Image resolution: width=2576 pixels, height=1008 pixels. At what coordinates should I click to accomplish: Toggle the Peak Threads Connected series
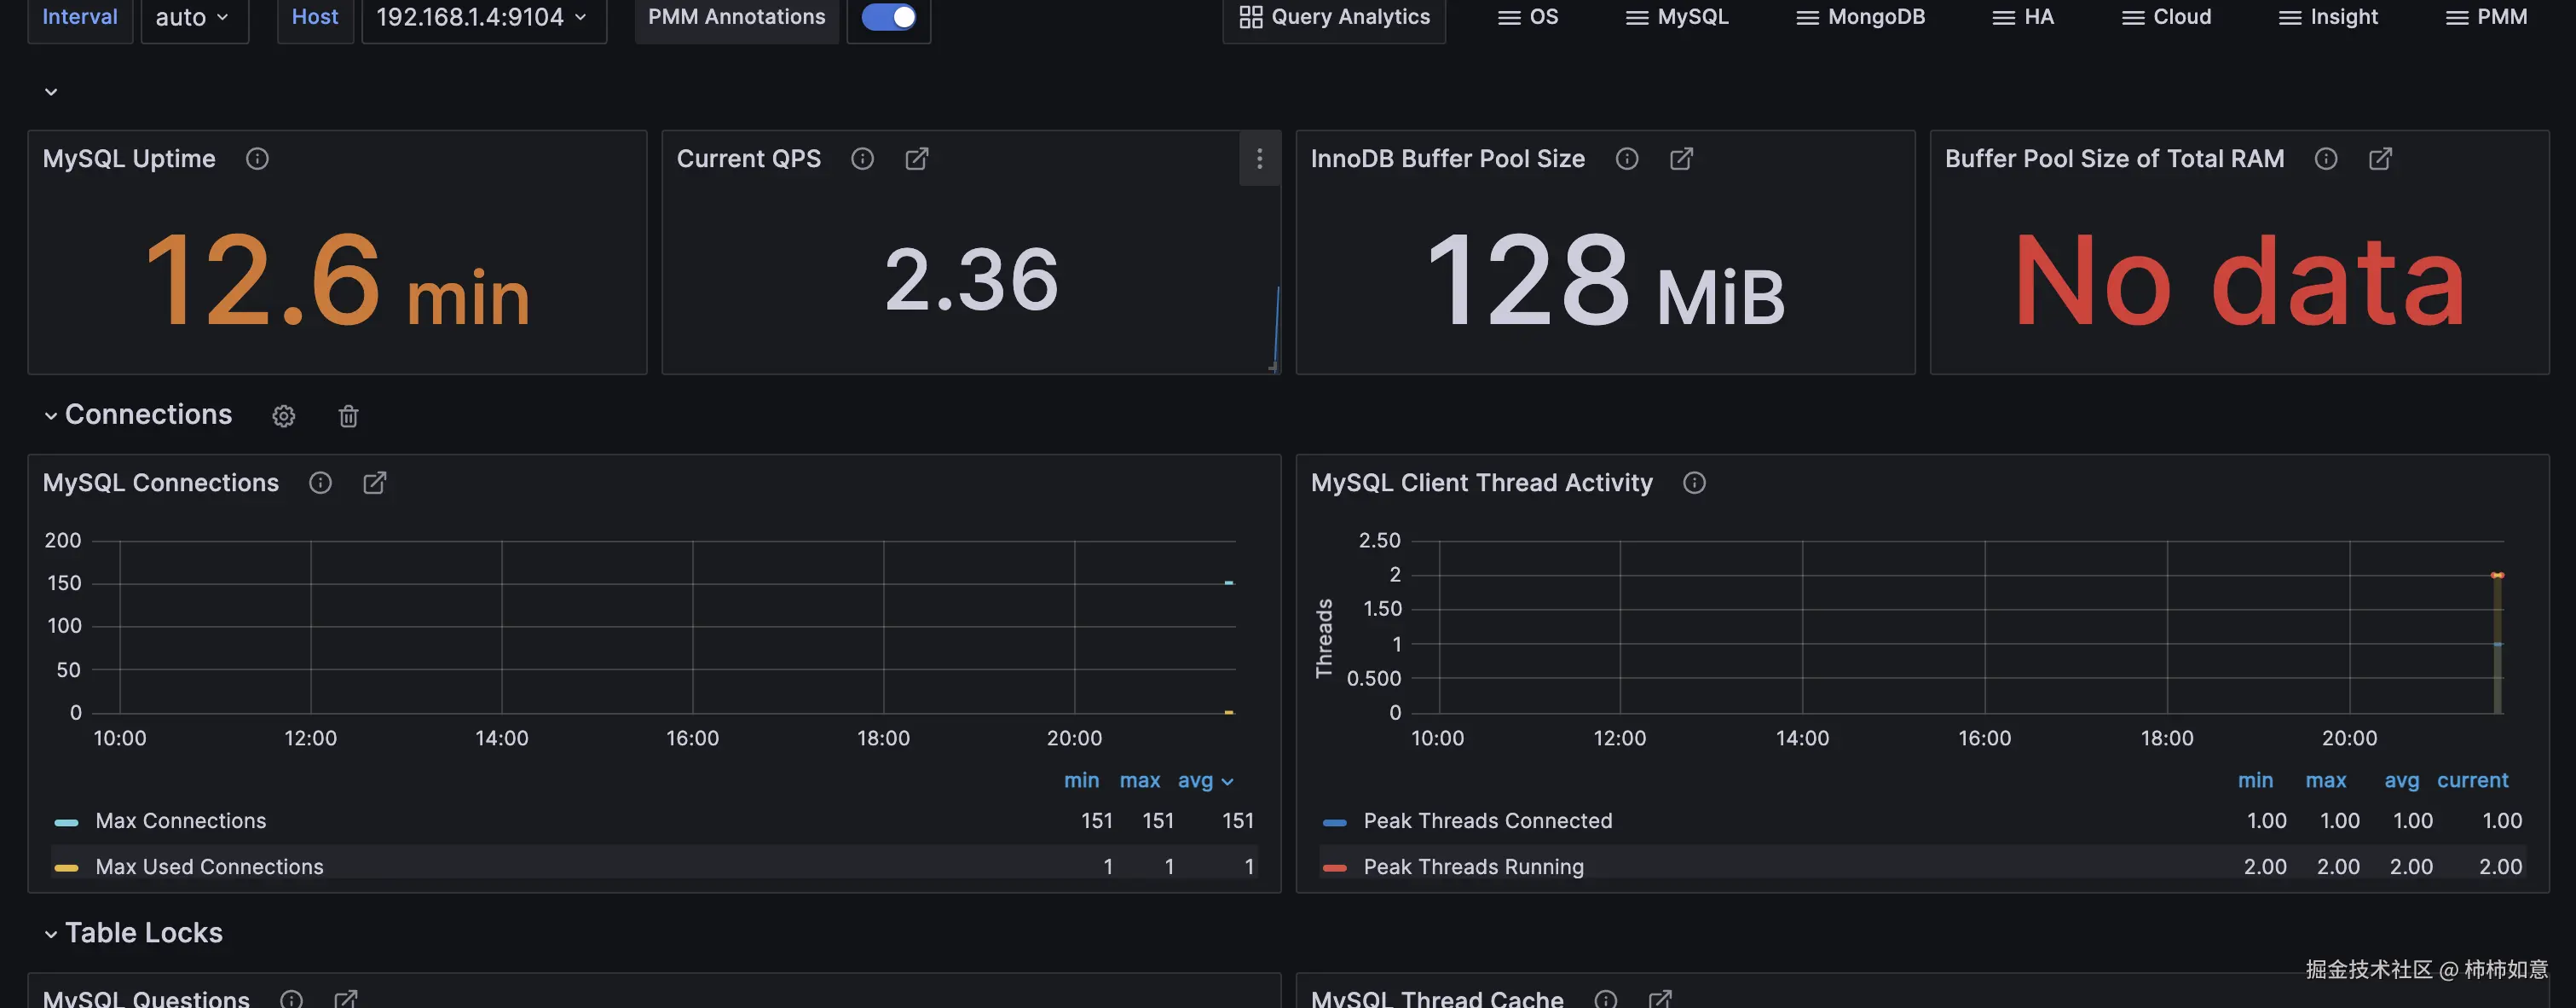click(x=1487, y=820)
